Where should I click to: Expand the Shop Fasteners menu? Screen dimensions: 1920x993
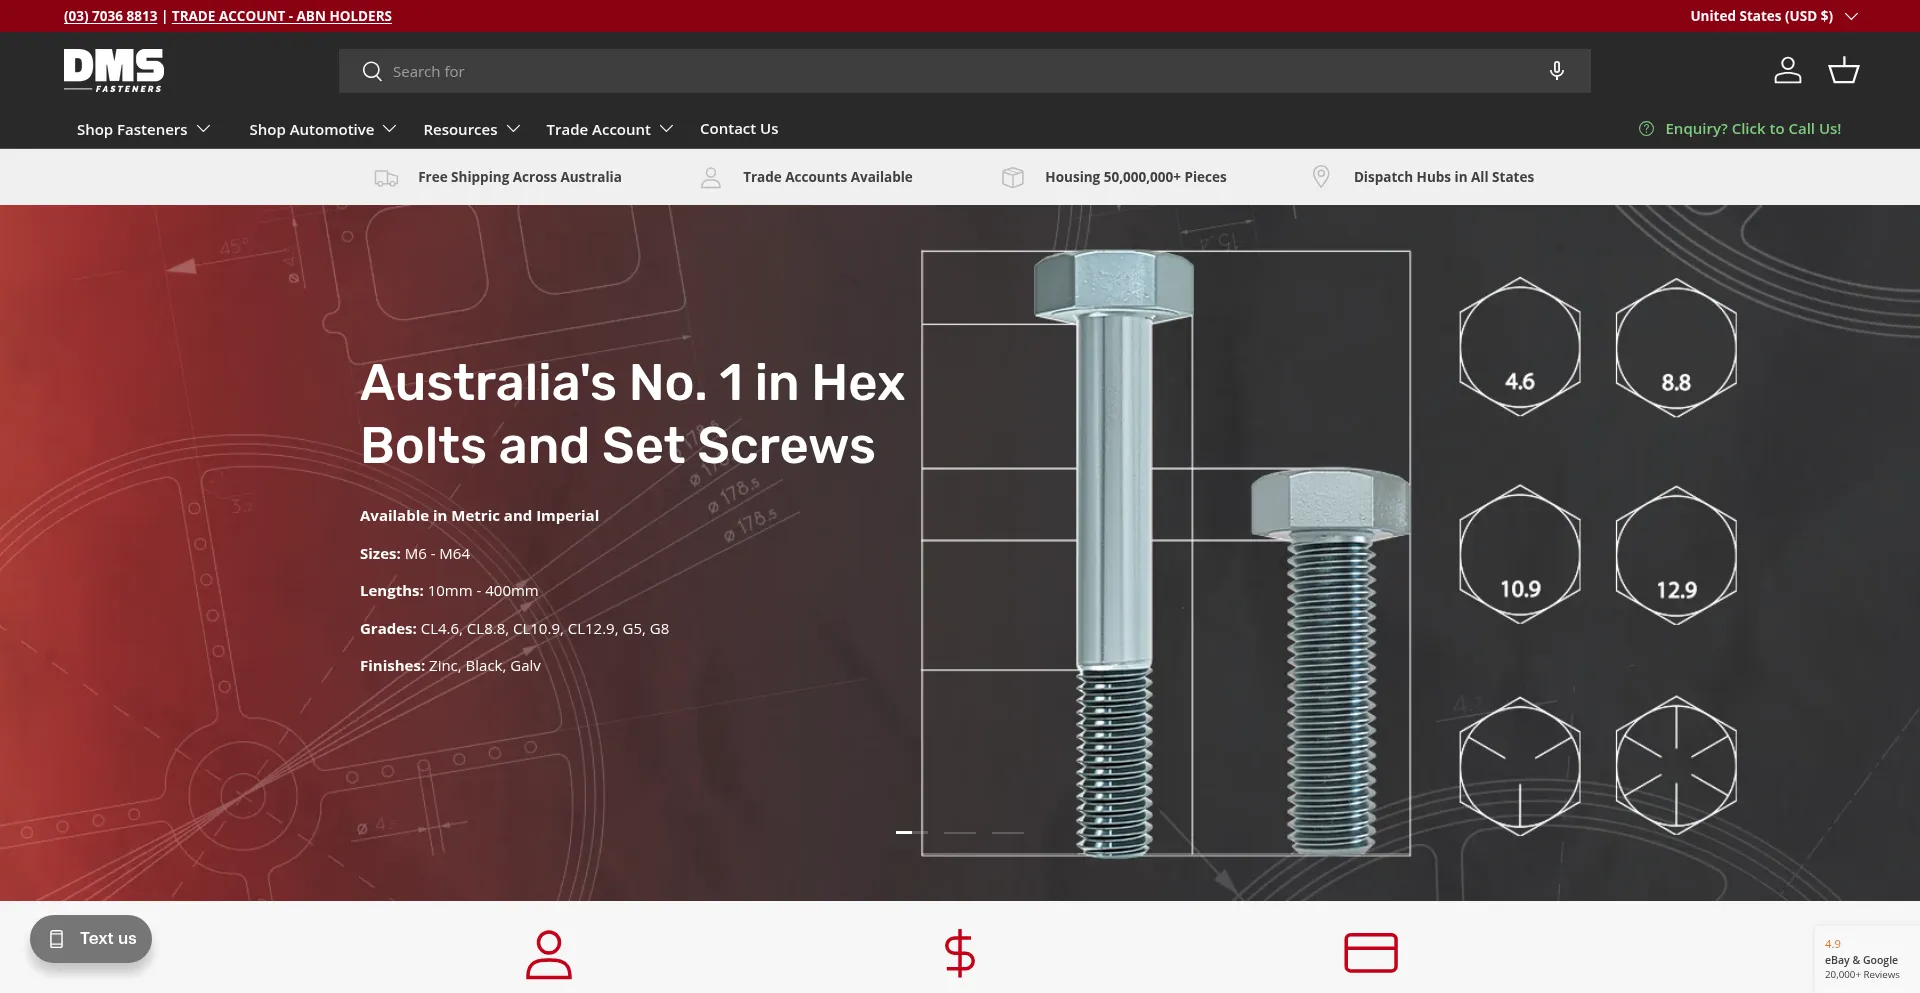pyautogui.click(x=143, y=129)
